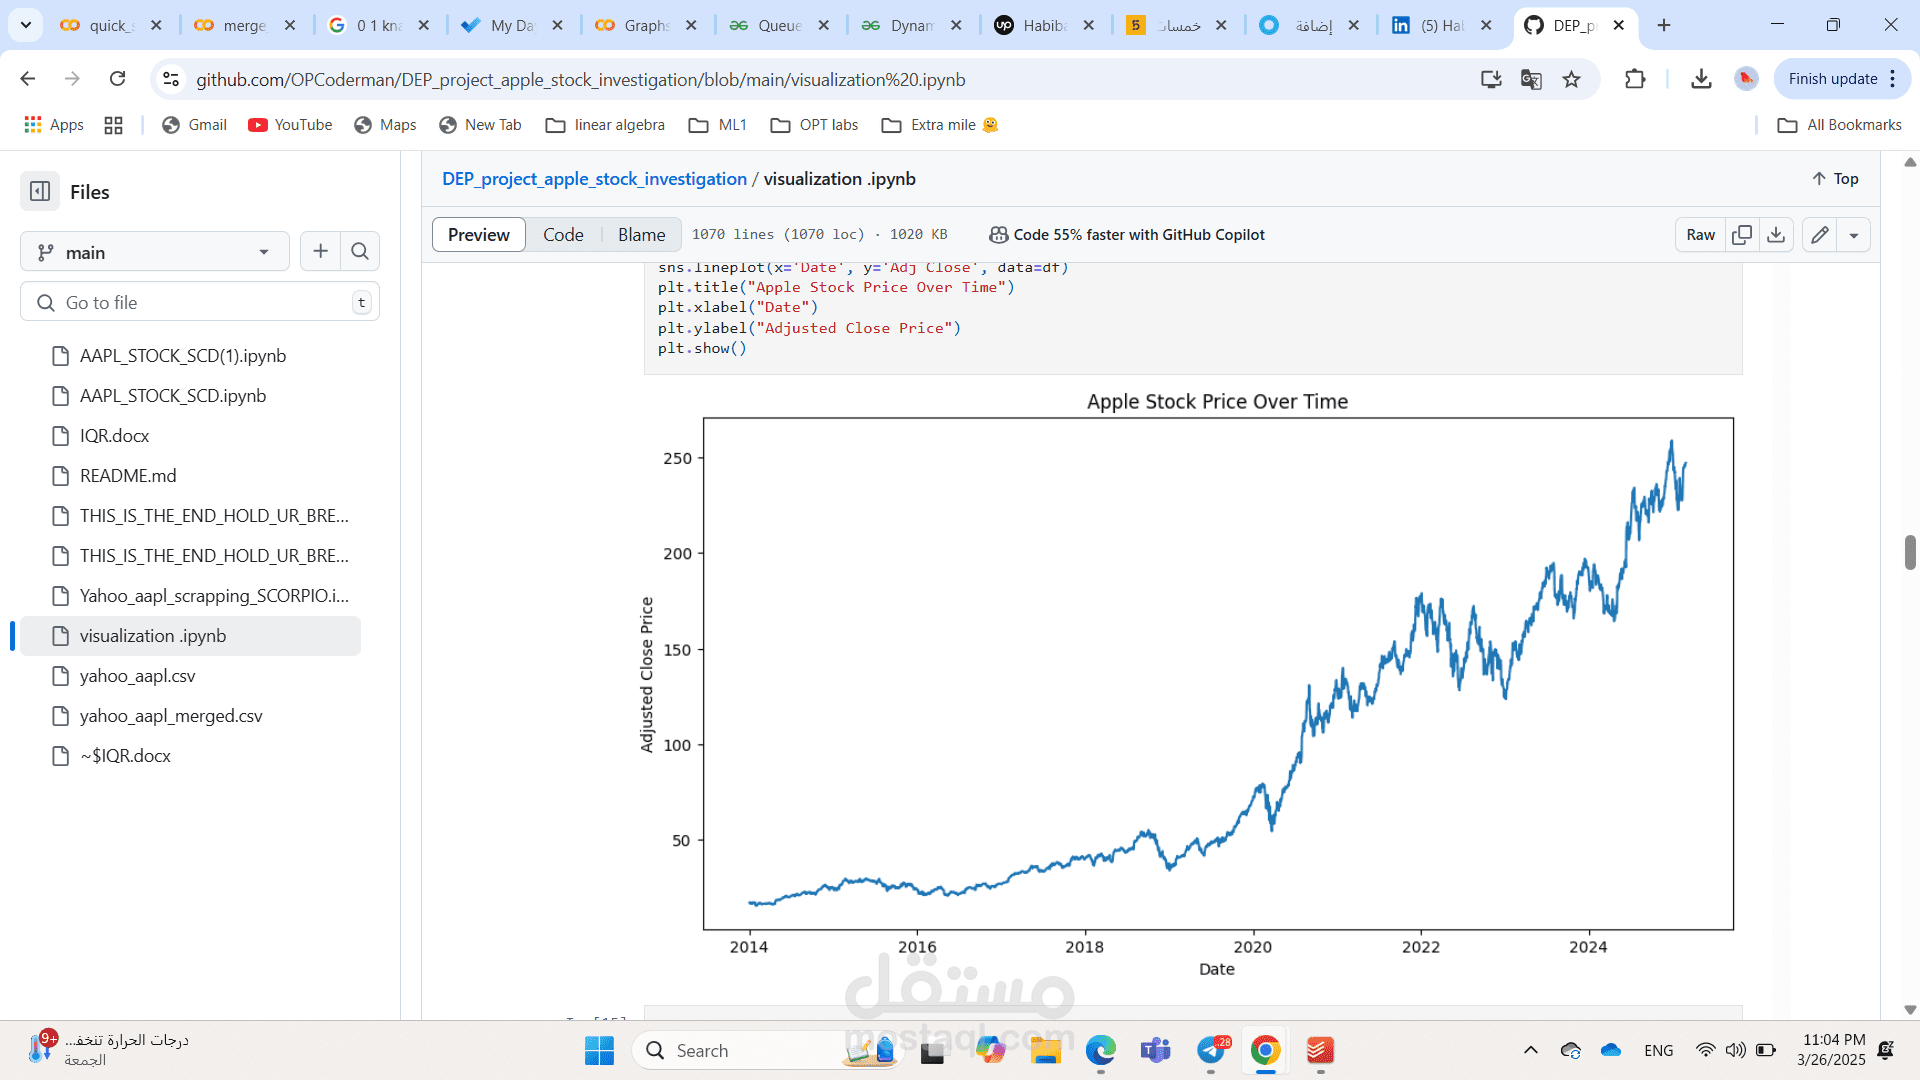
Task: Show hidden system tray icons
Action: point(1530,1050)
